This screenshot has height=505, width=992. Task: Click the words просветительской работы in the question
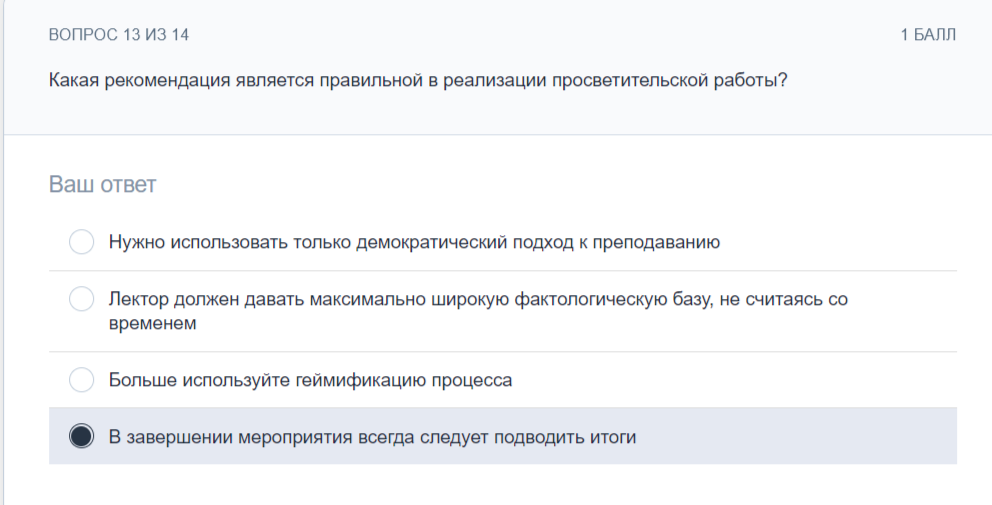point(669,81)
